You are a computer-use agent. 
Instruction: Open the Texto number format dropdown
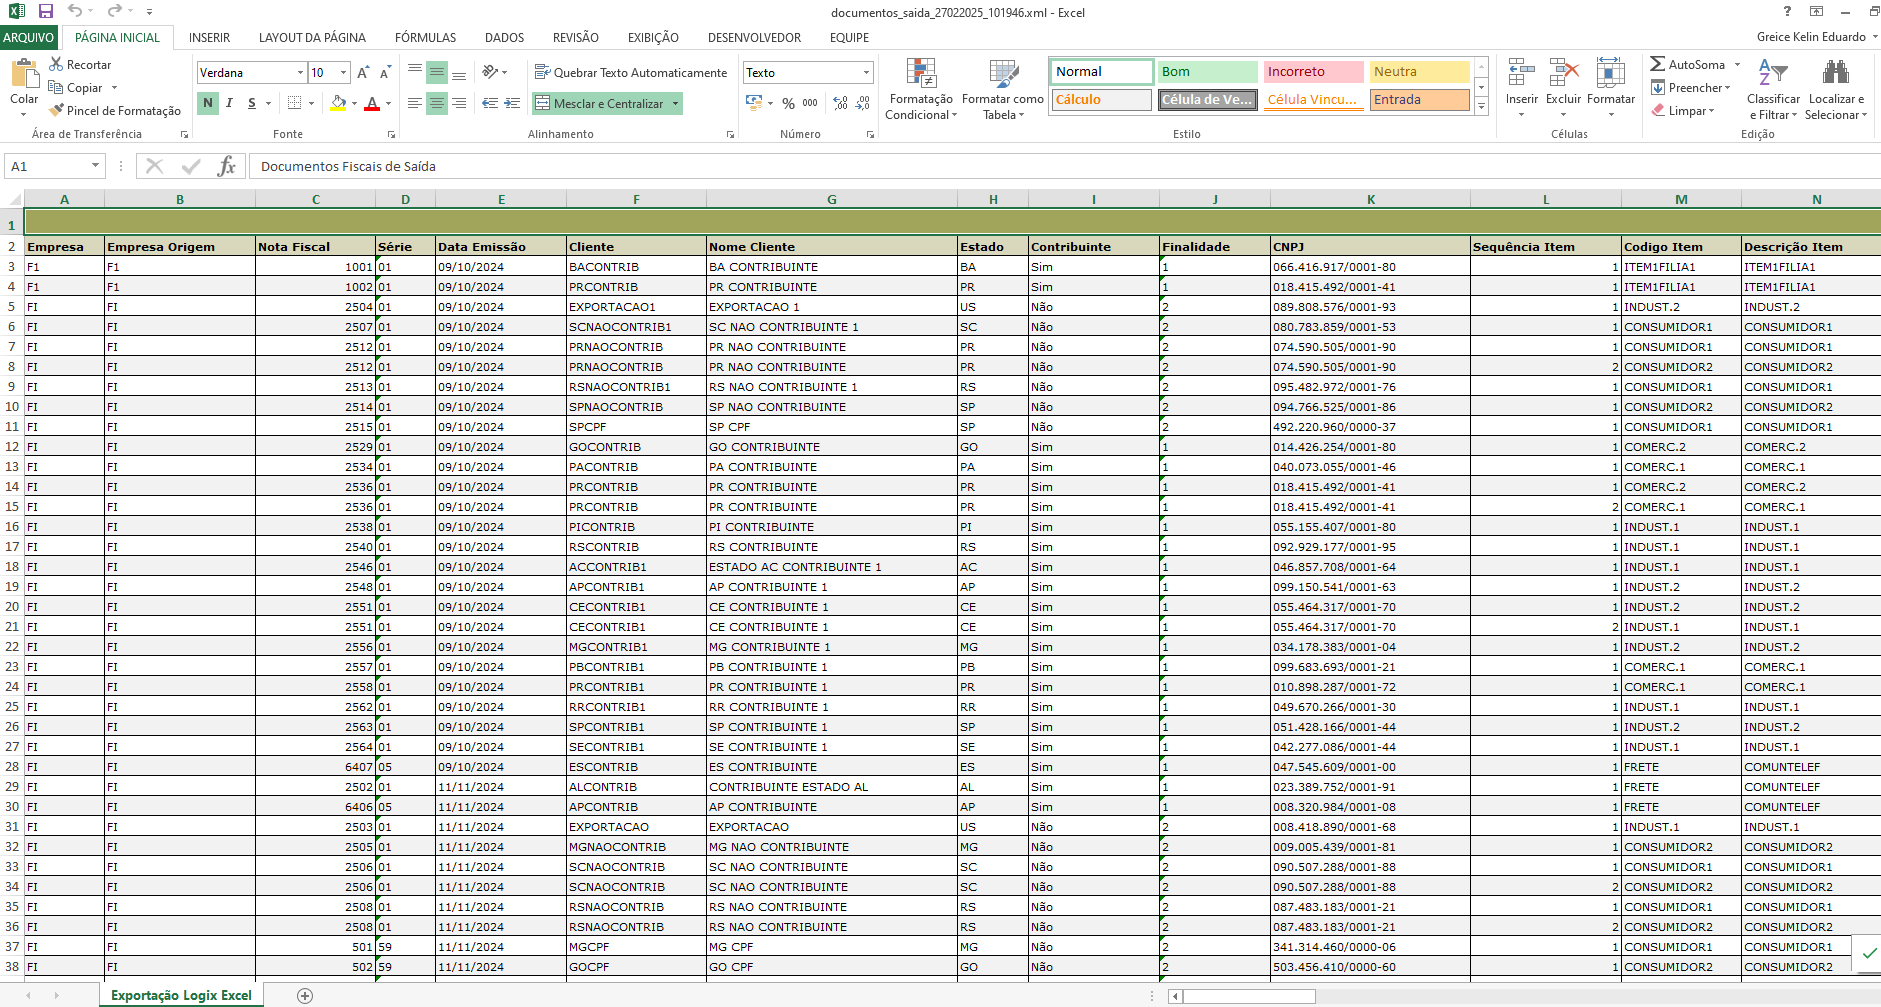click(x=866, y=72)
